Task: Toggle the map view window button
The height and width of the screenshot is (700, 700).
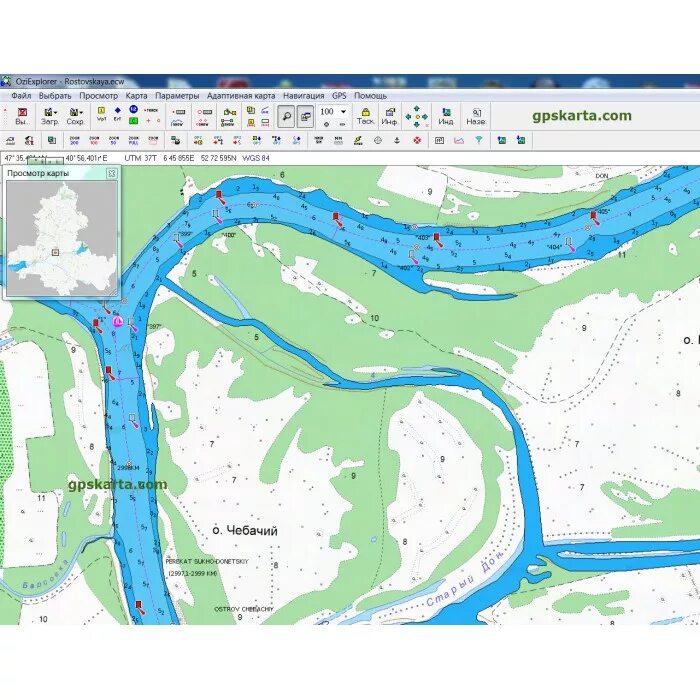Action: pyautogui.click(x=305, y=117)
